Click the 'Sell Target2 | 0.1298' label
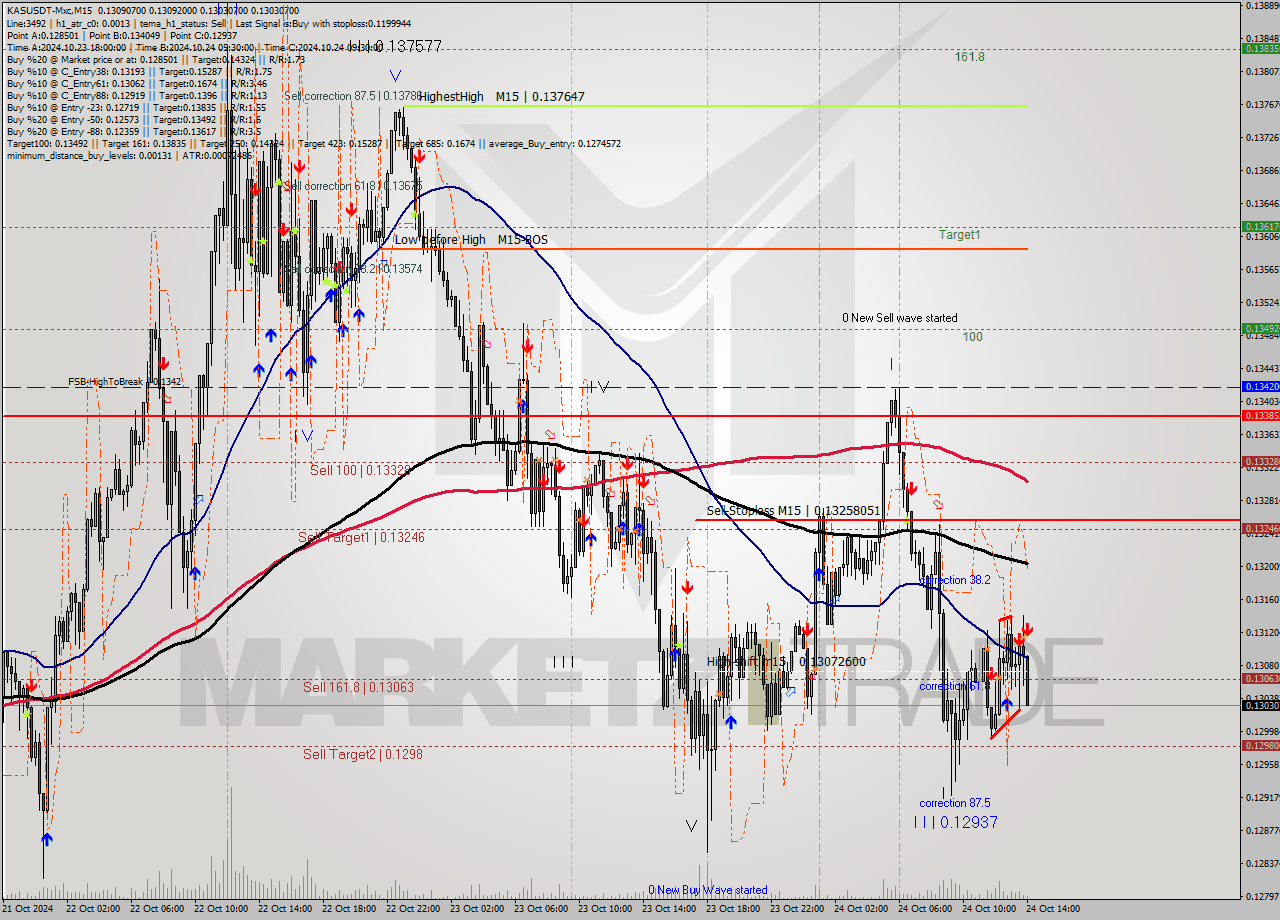The width and height of the screenshot is (1280, 920). [363, 754]
